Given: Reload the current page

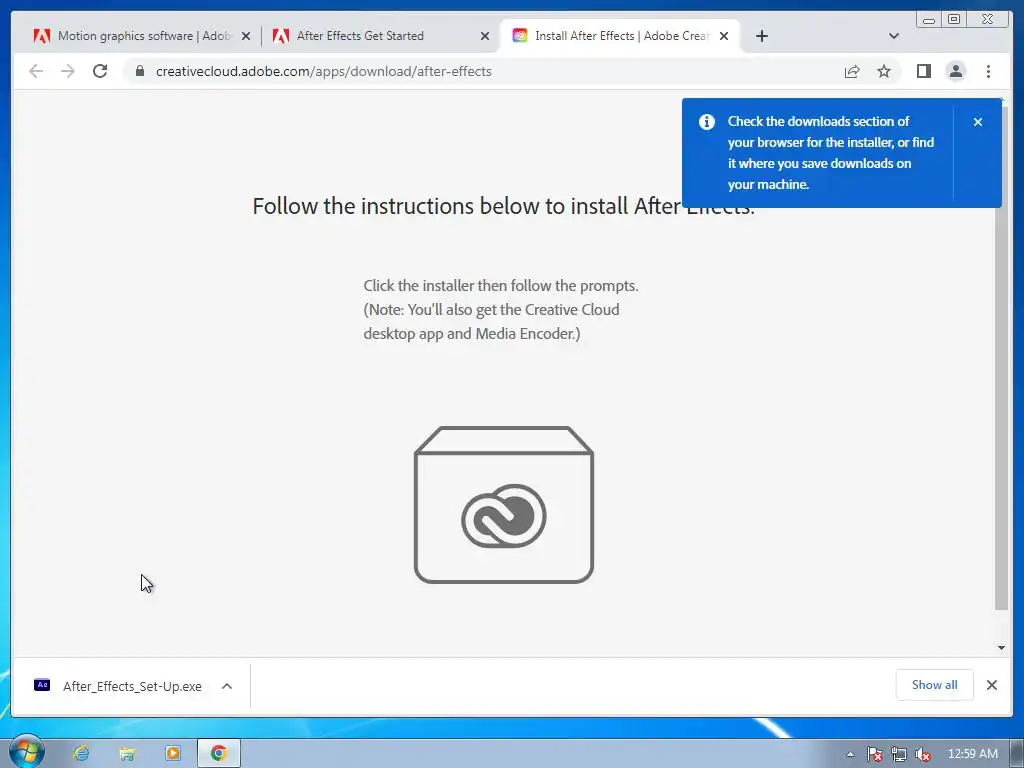Looking at the screenshot, I should point(100,71).
